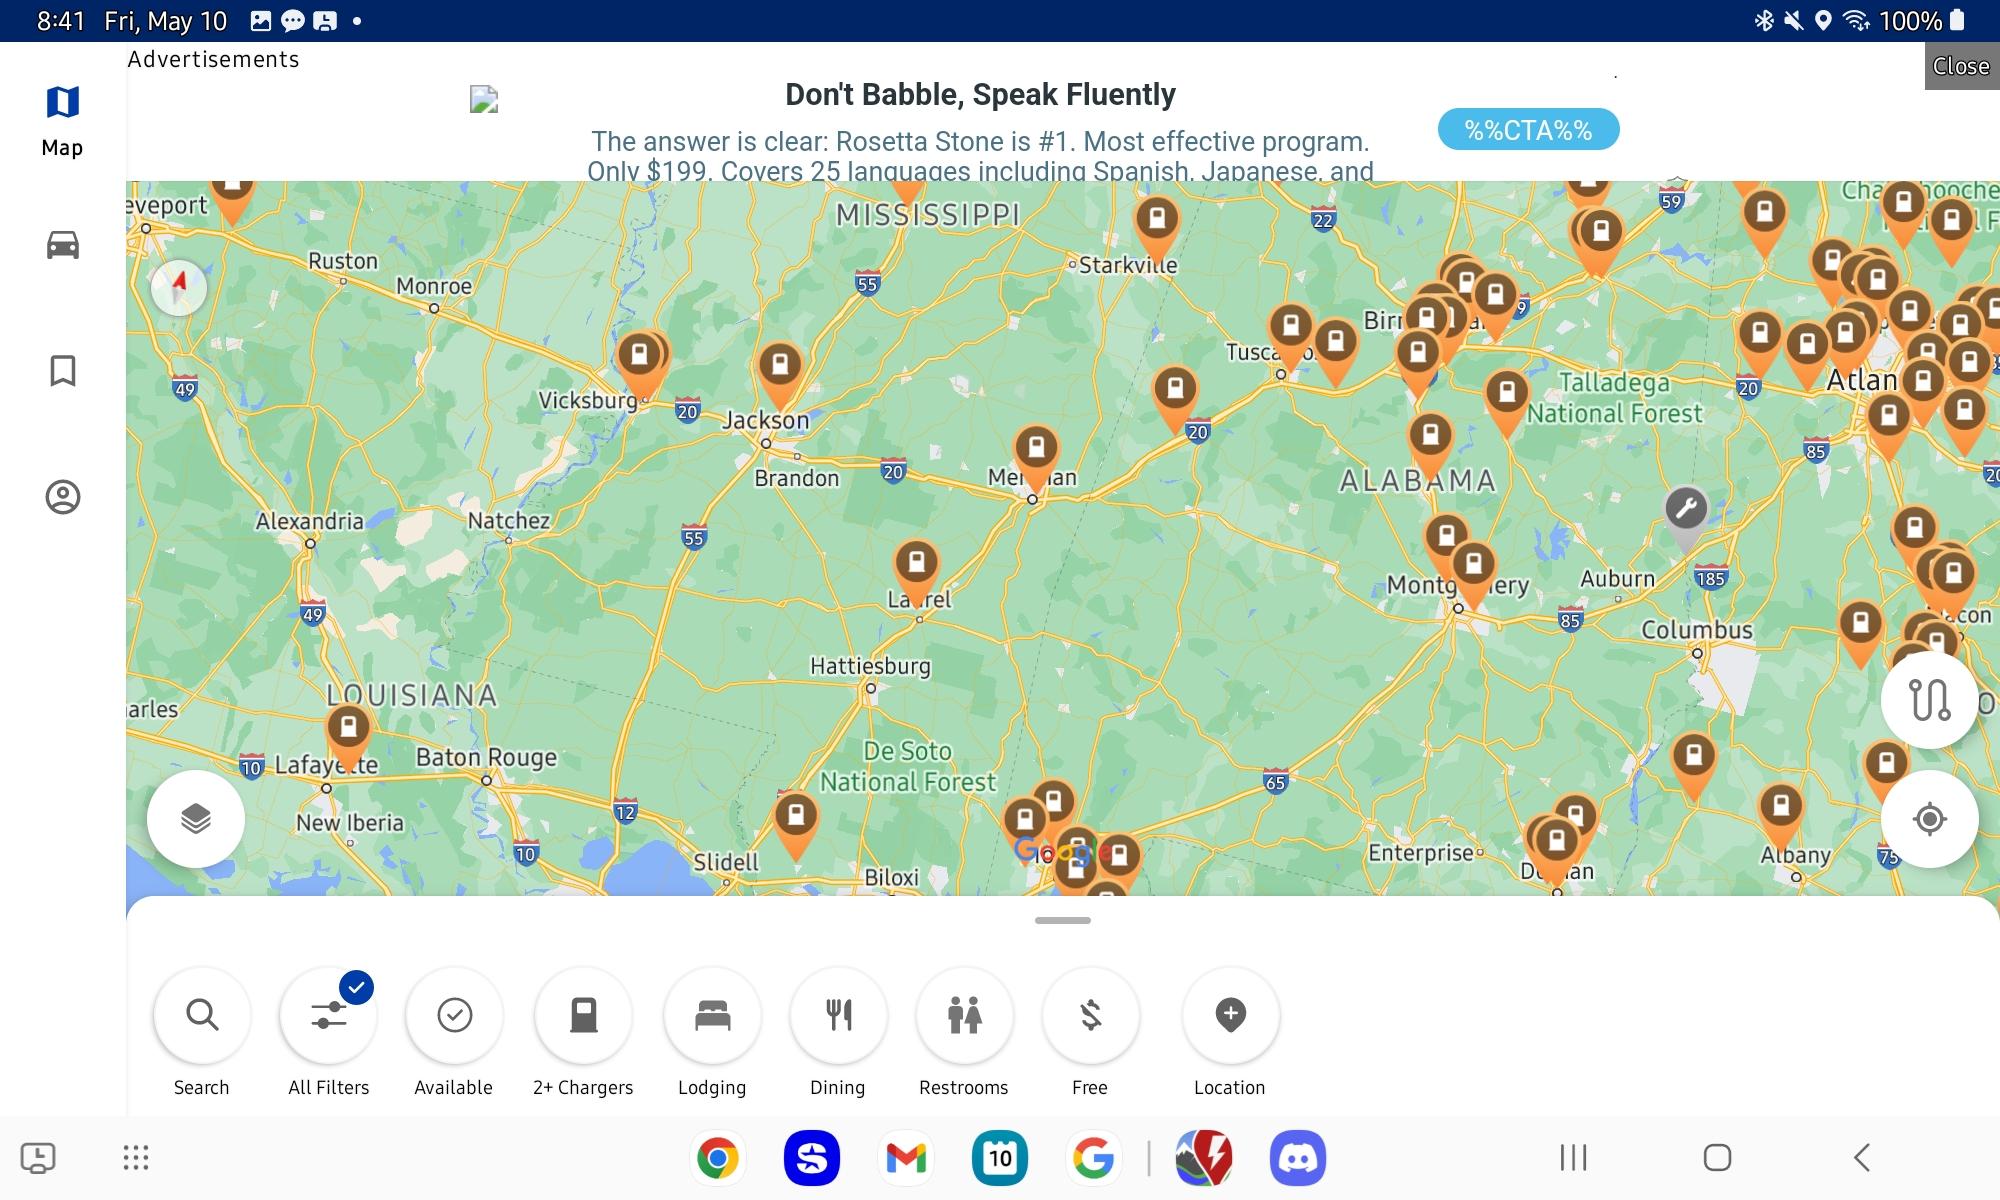
Task: Launch Chrome from the taskbar
Action: click(717, 1158)
